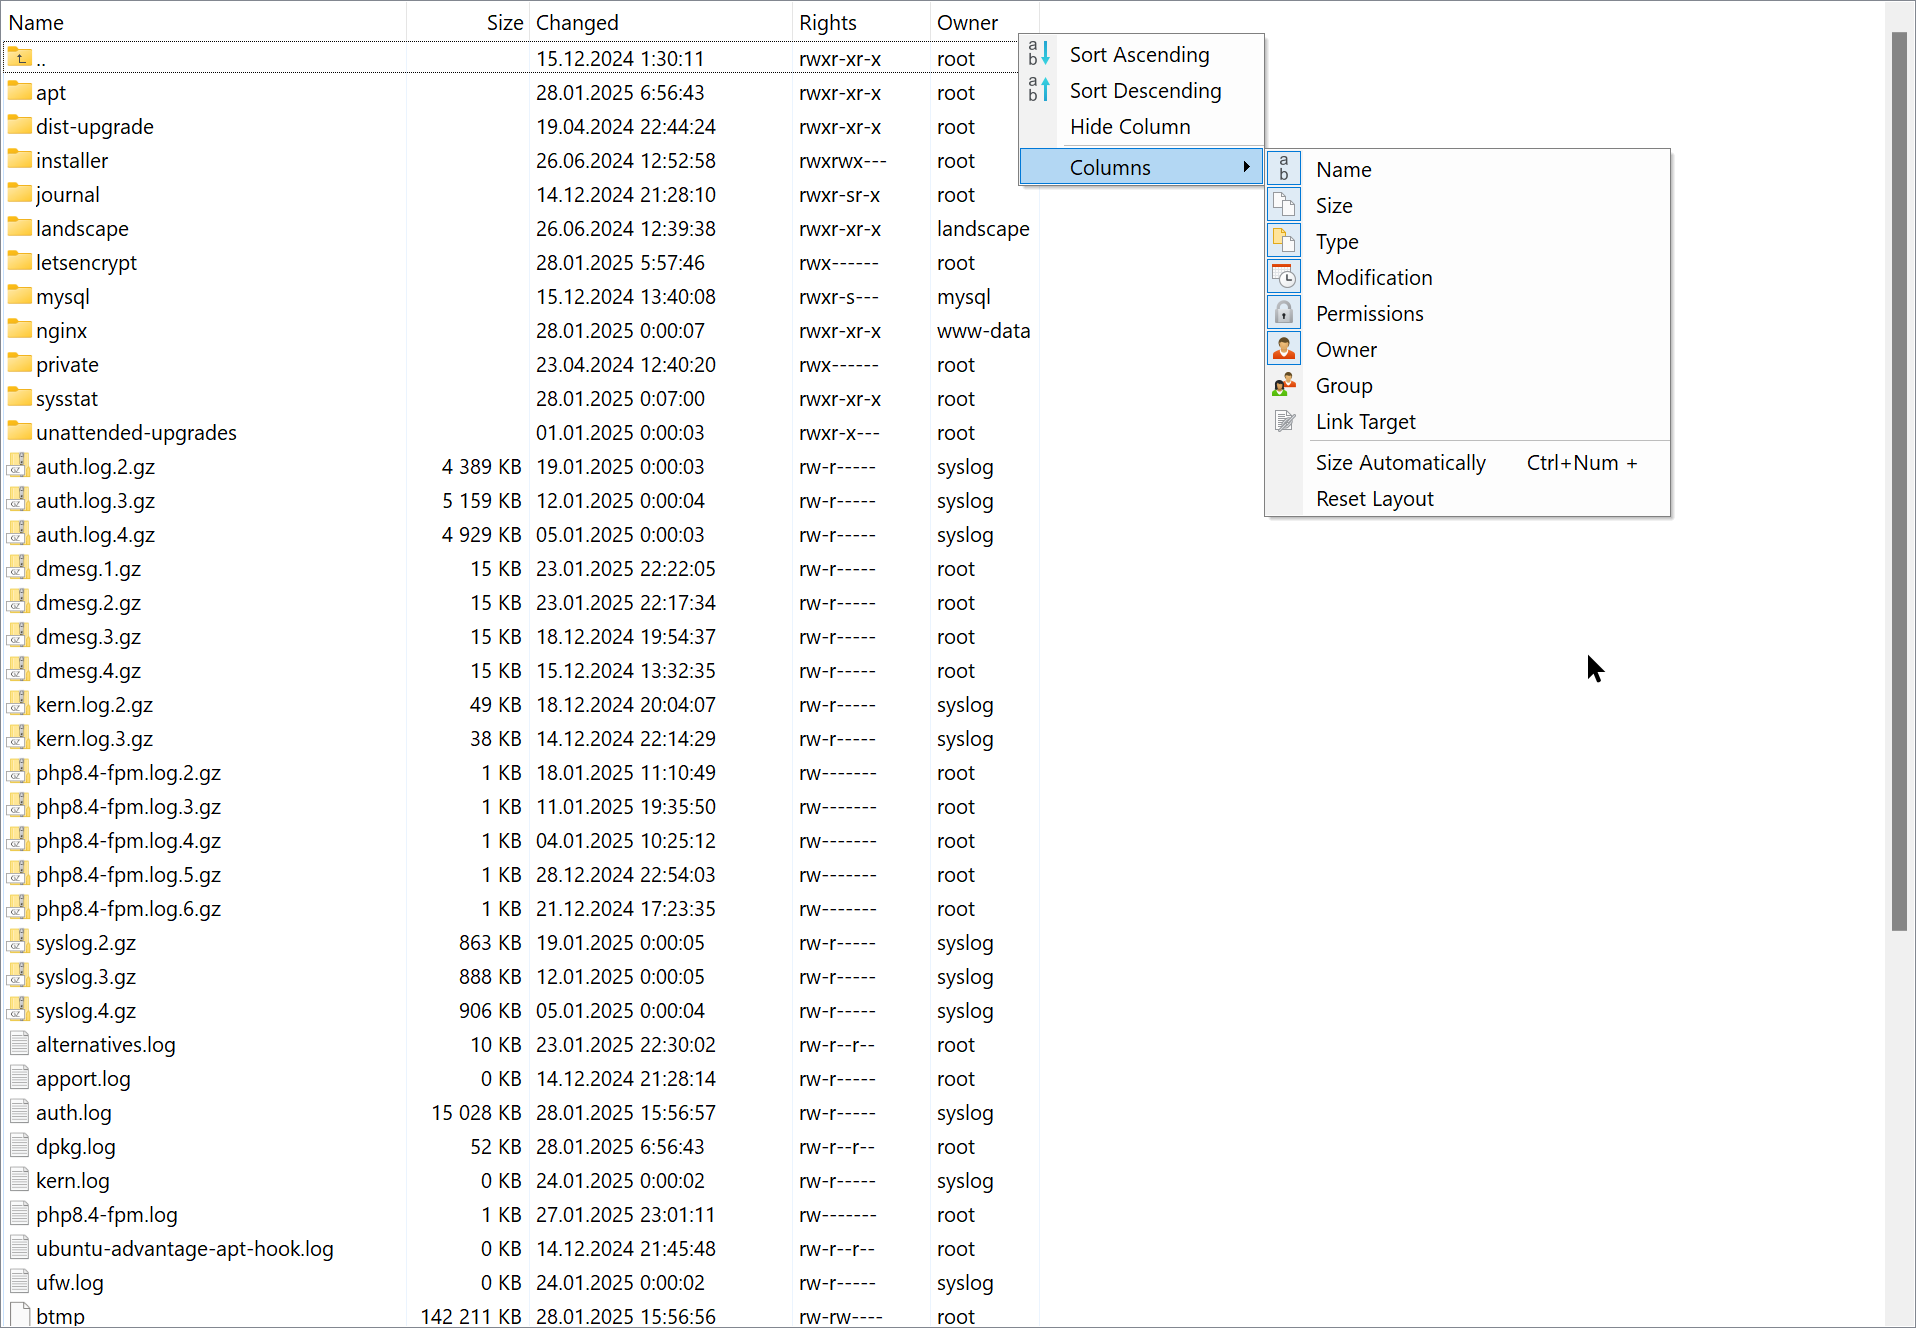This screenshot has width=1916, height=1328.
Task: Expand the Columns submenu arrow
Action: pyautogui.click(x=1246, y=167)
